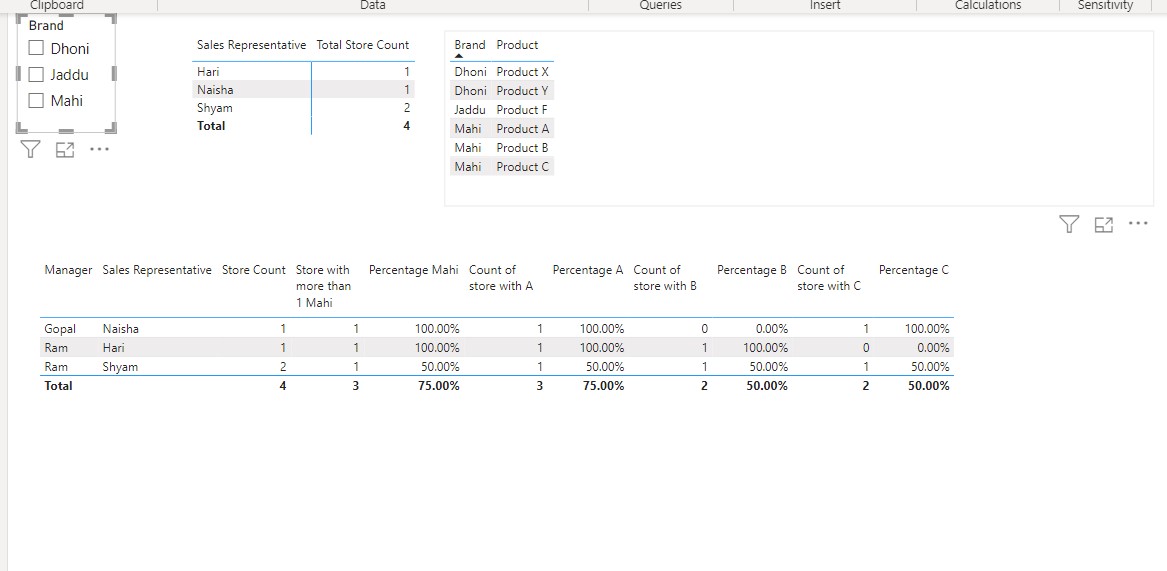1167x571 pixels.
Task: Toggle the Jaddu brand checkbox
Action: (37, 75)
